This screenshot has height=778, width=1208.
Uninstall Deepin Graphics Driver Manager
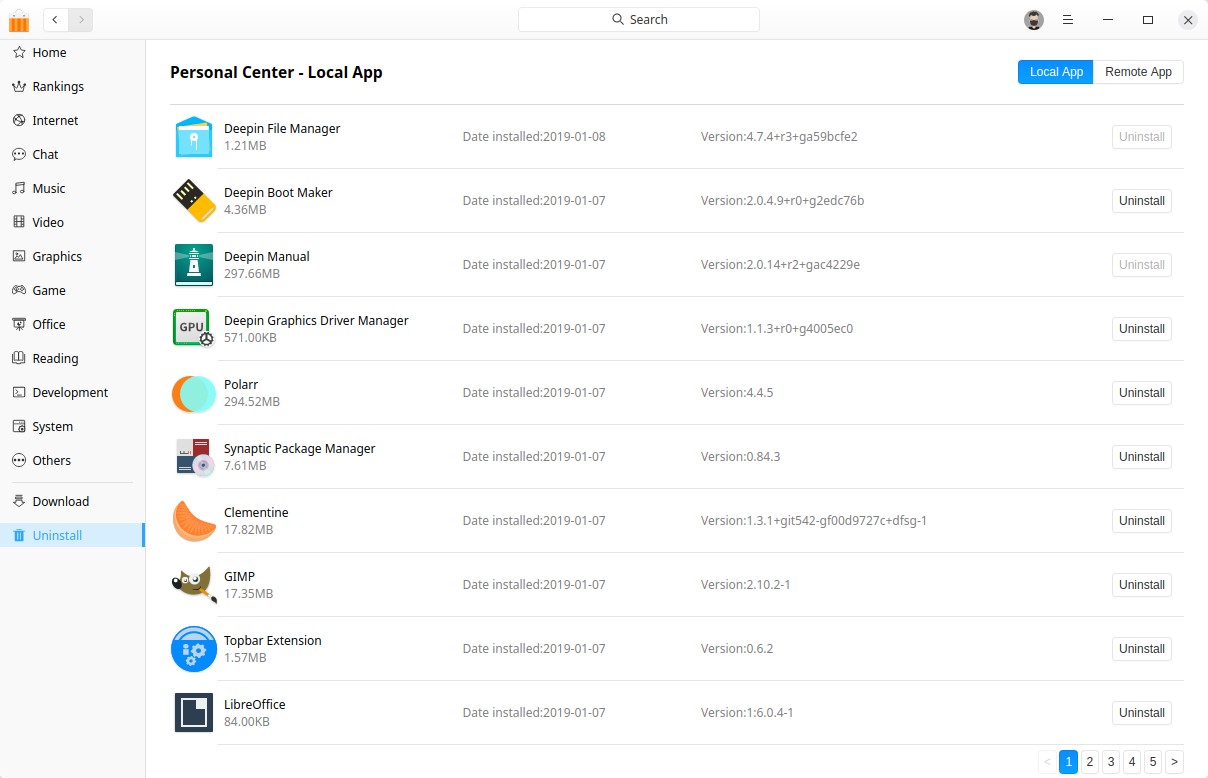[1142, 329]
